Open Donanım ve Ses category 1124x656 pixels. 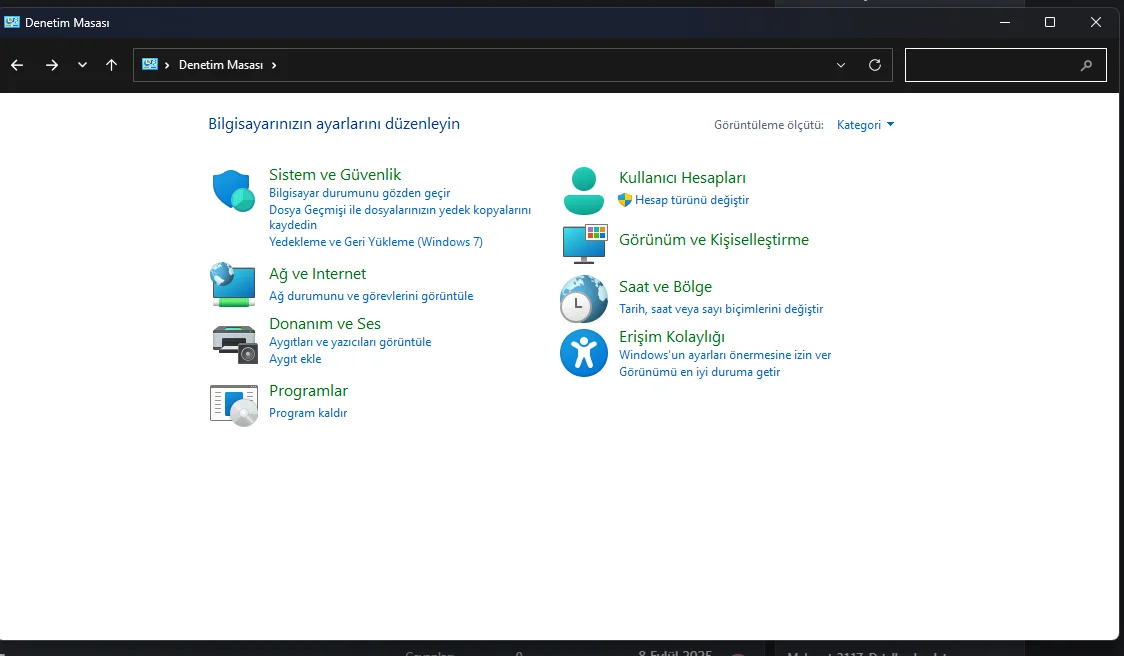[x=325, y=324]
